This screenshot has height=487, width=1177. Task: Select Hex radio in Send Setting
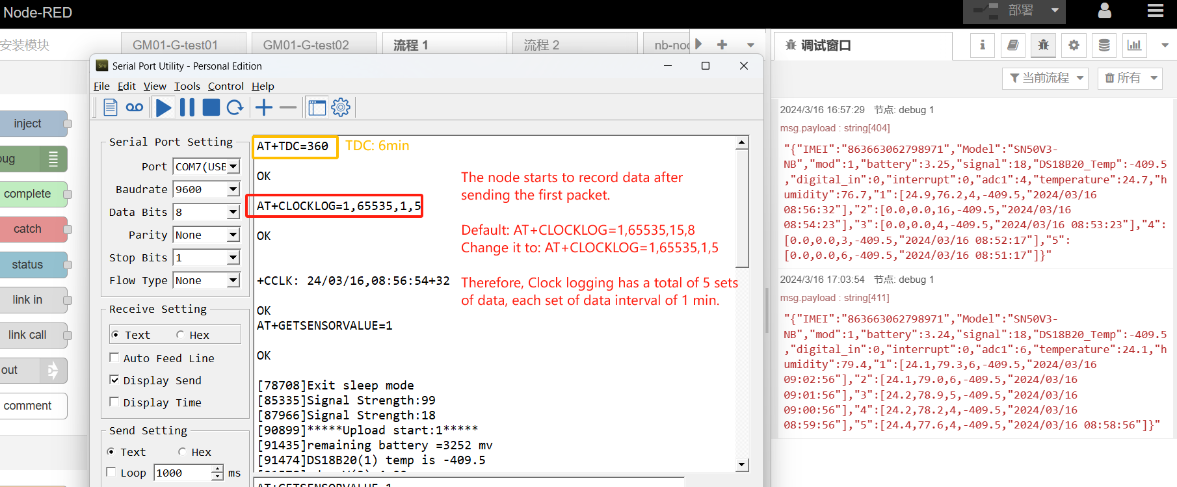(182, 452)
